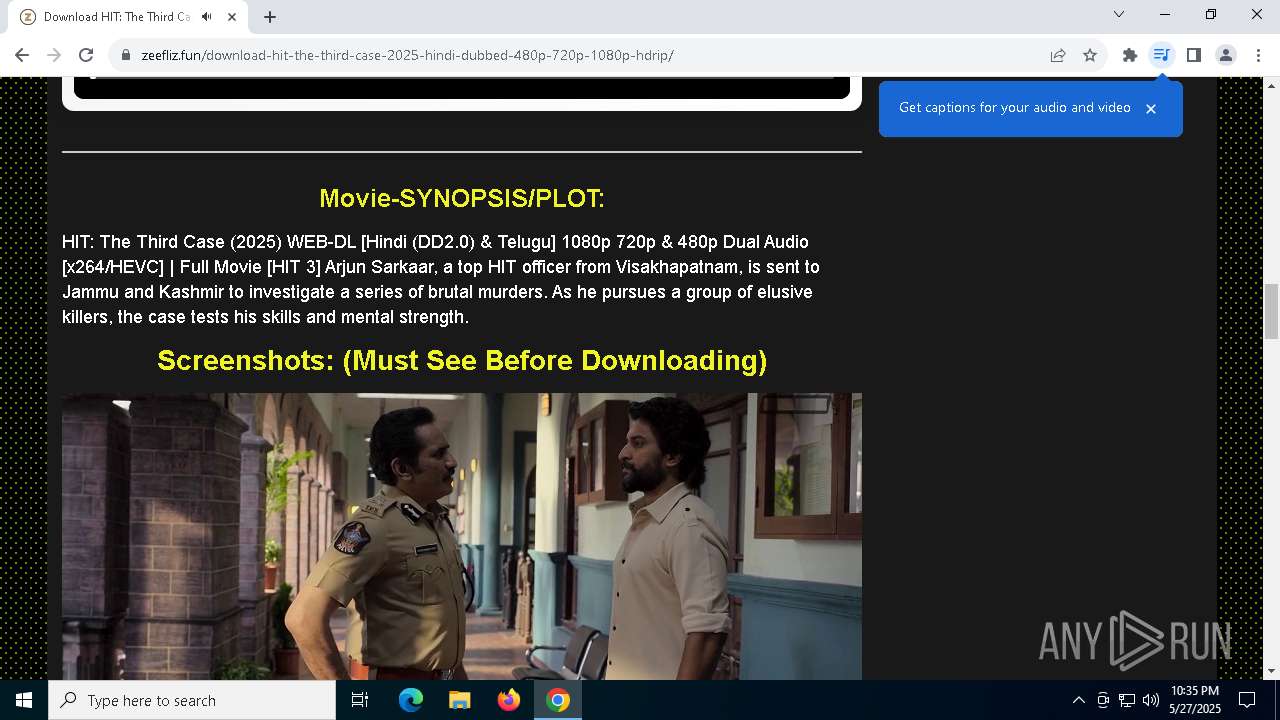Close the Download HIT tab
1280x720 pixels.
pyautogui.click(x=232, y=17)
